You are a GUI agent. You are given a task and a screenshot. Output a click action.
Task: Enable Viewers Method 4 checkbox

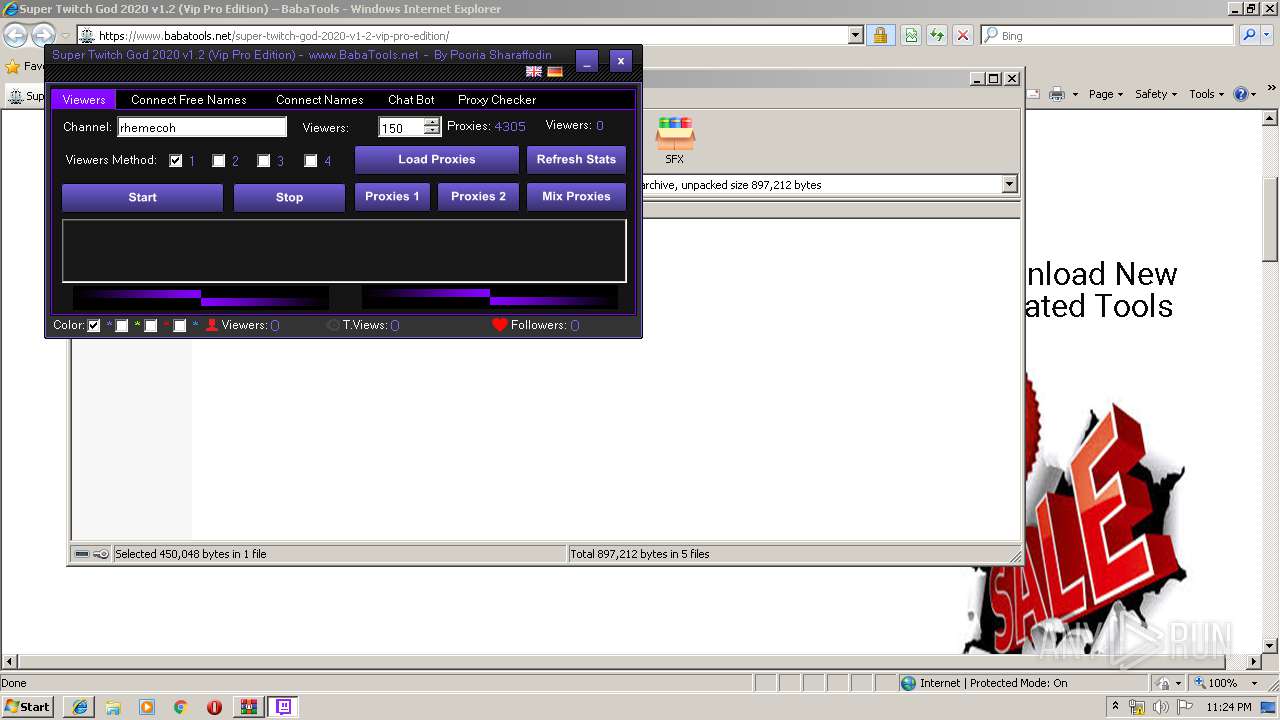(310, 161)
